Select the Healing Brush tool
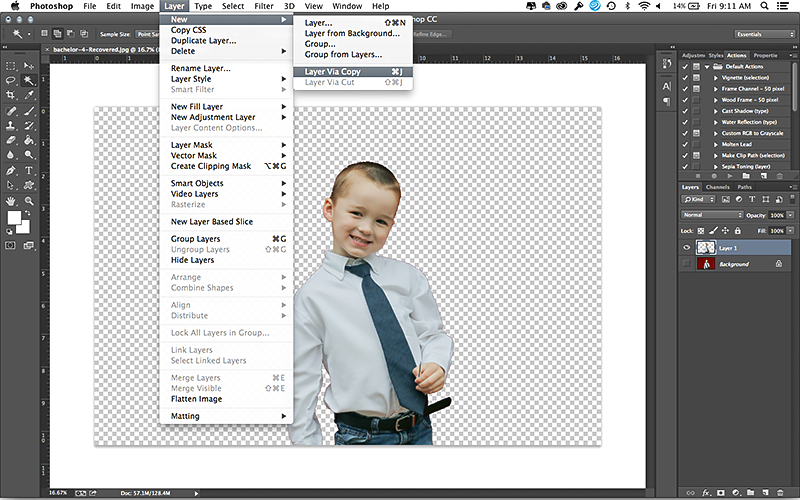Image resolution: width=800 pixels, height=500 pixels. click(x=10, y=111)
